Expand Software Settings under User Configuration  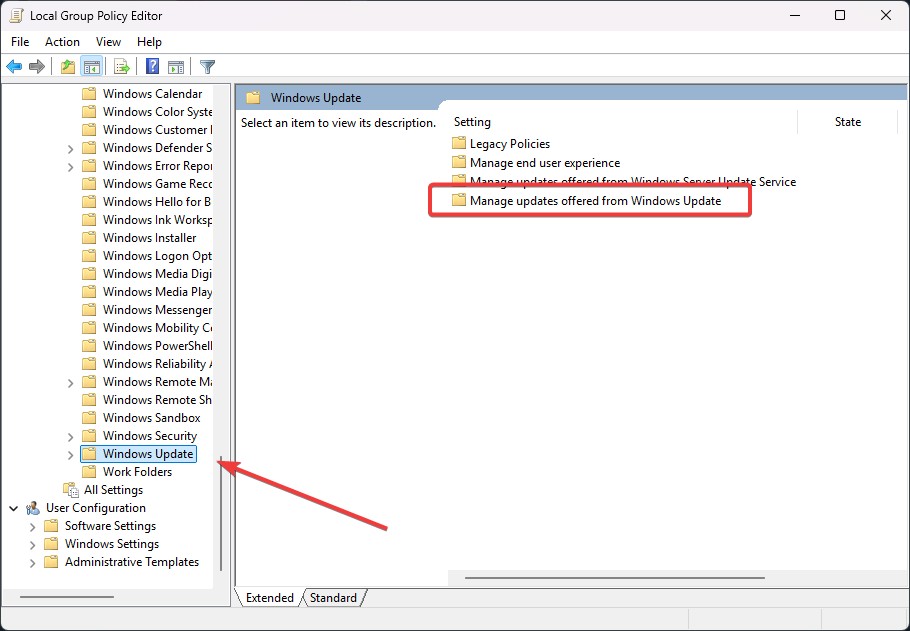[x=32, y=527]
